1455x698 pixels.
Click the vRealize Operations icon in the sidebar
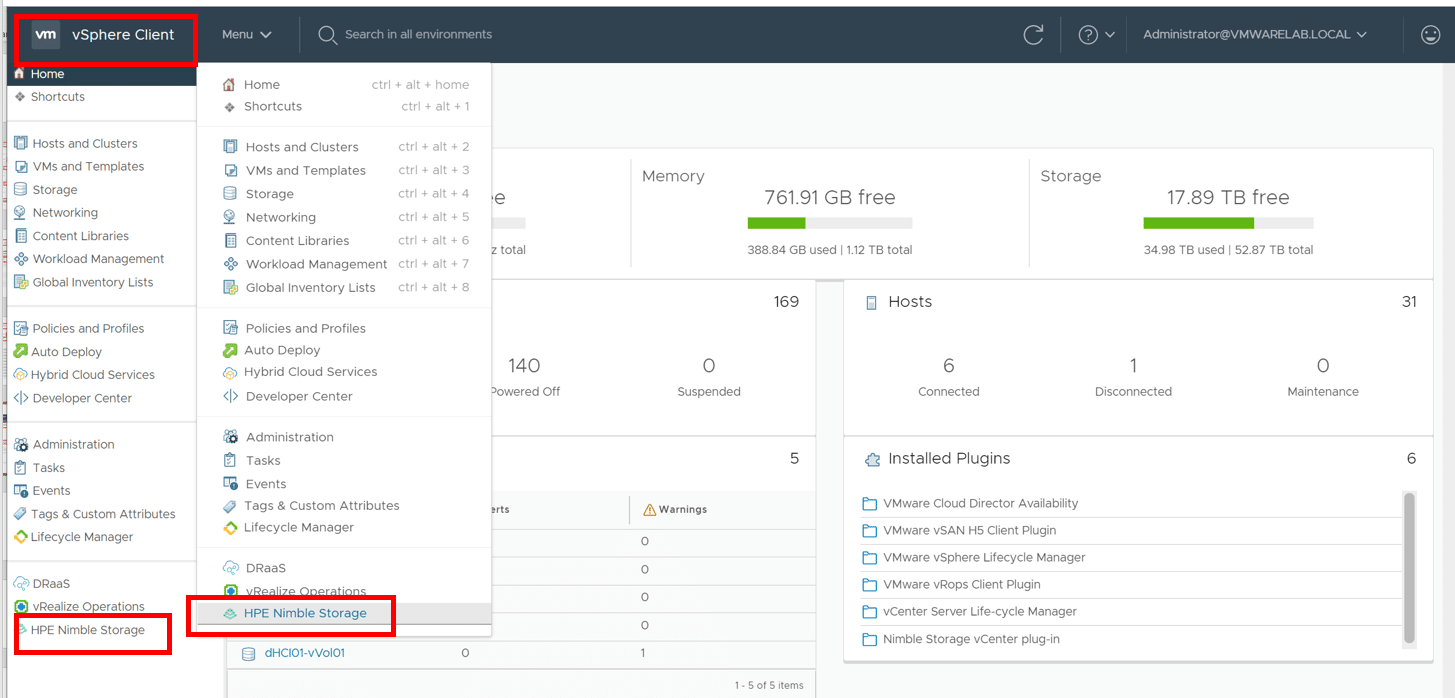pyautogui.click(x=21, y=606)
